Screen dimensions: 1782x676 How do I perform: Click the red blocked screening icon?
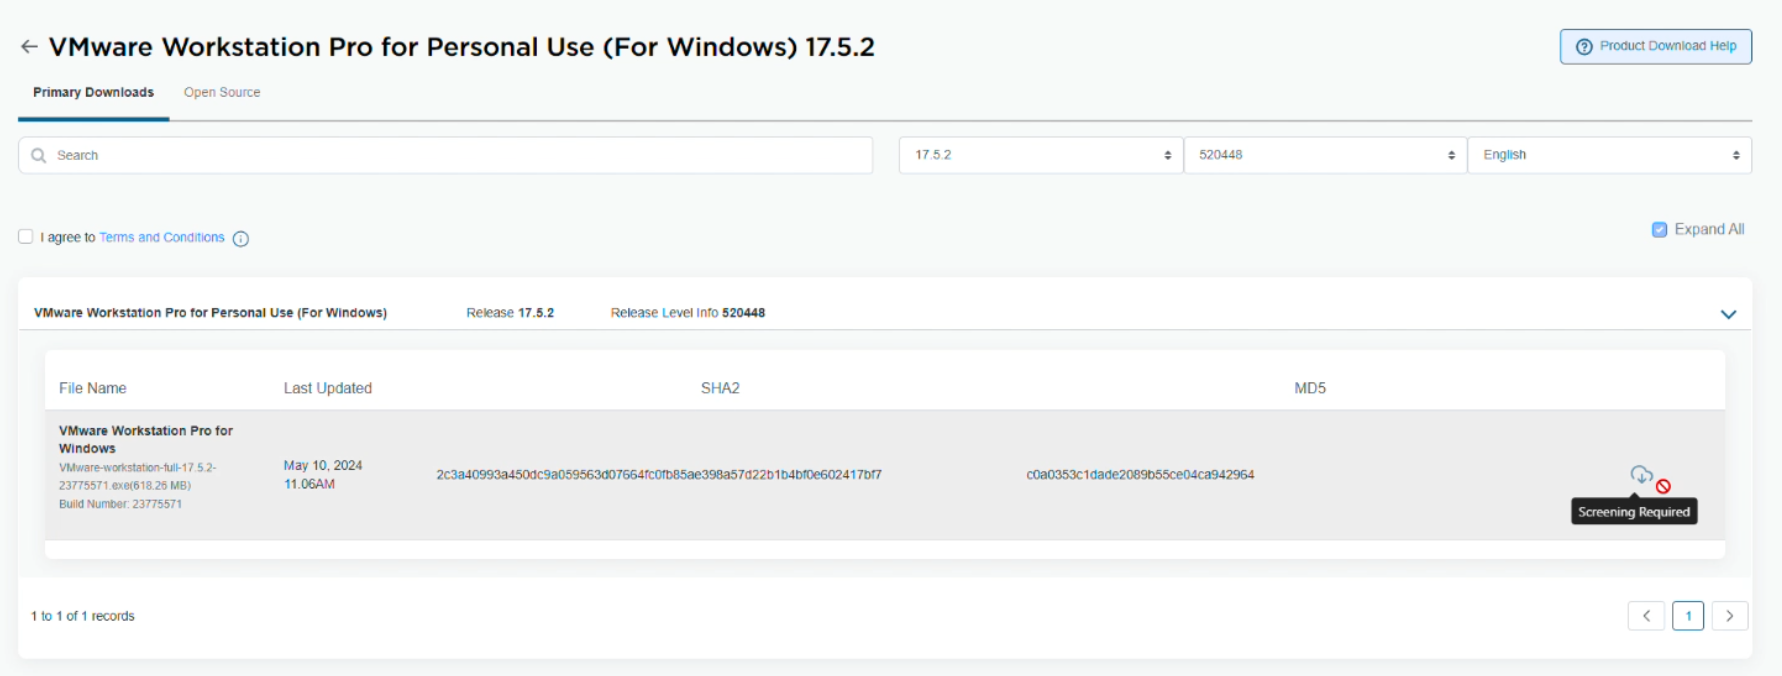pos(1663,486)
